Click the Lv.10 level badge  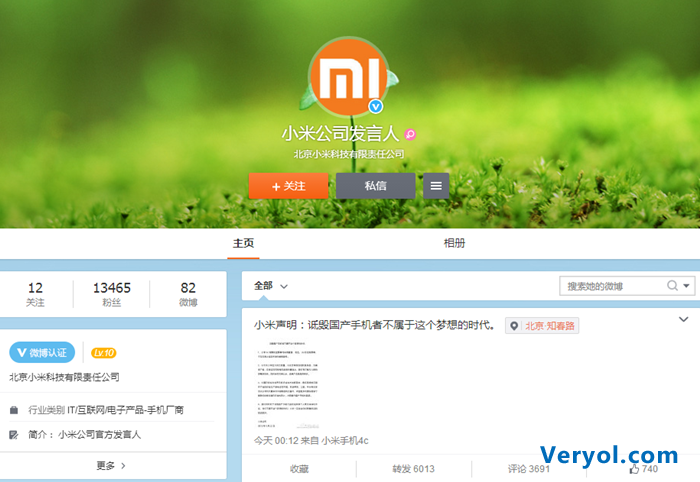pos(104,353)
